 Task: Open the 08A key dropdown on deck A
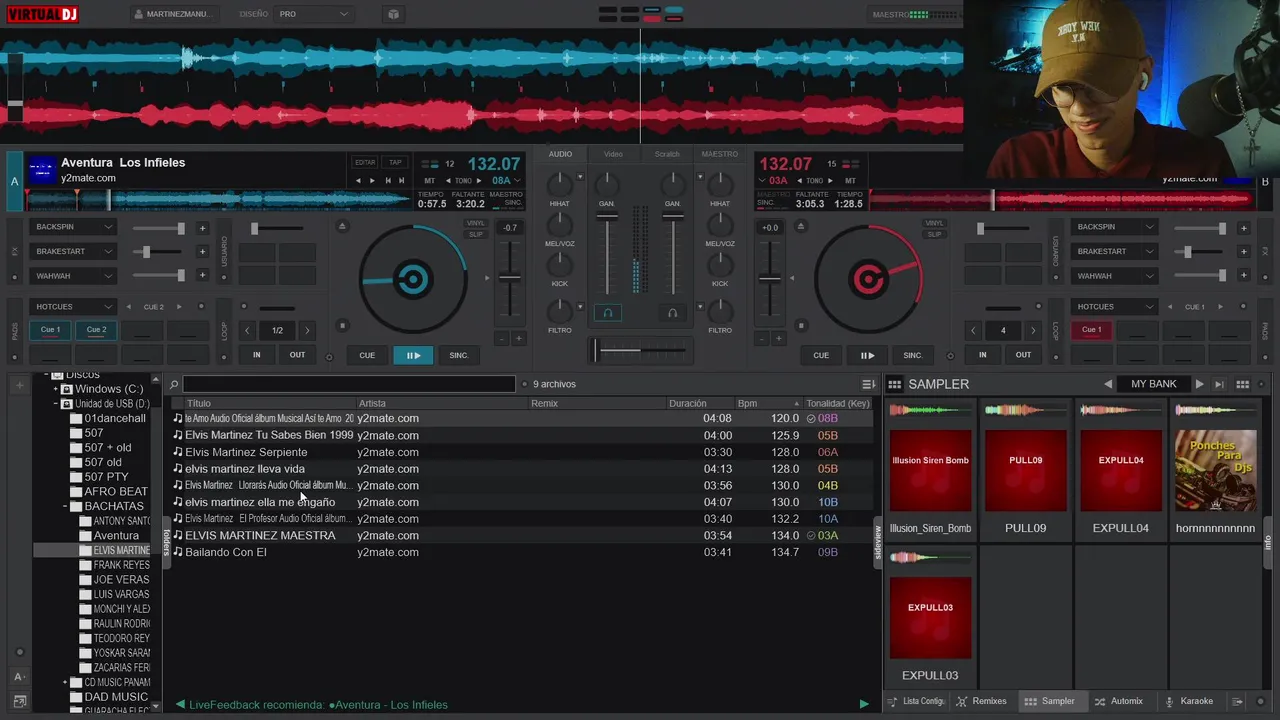coord(505,181)
